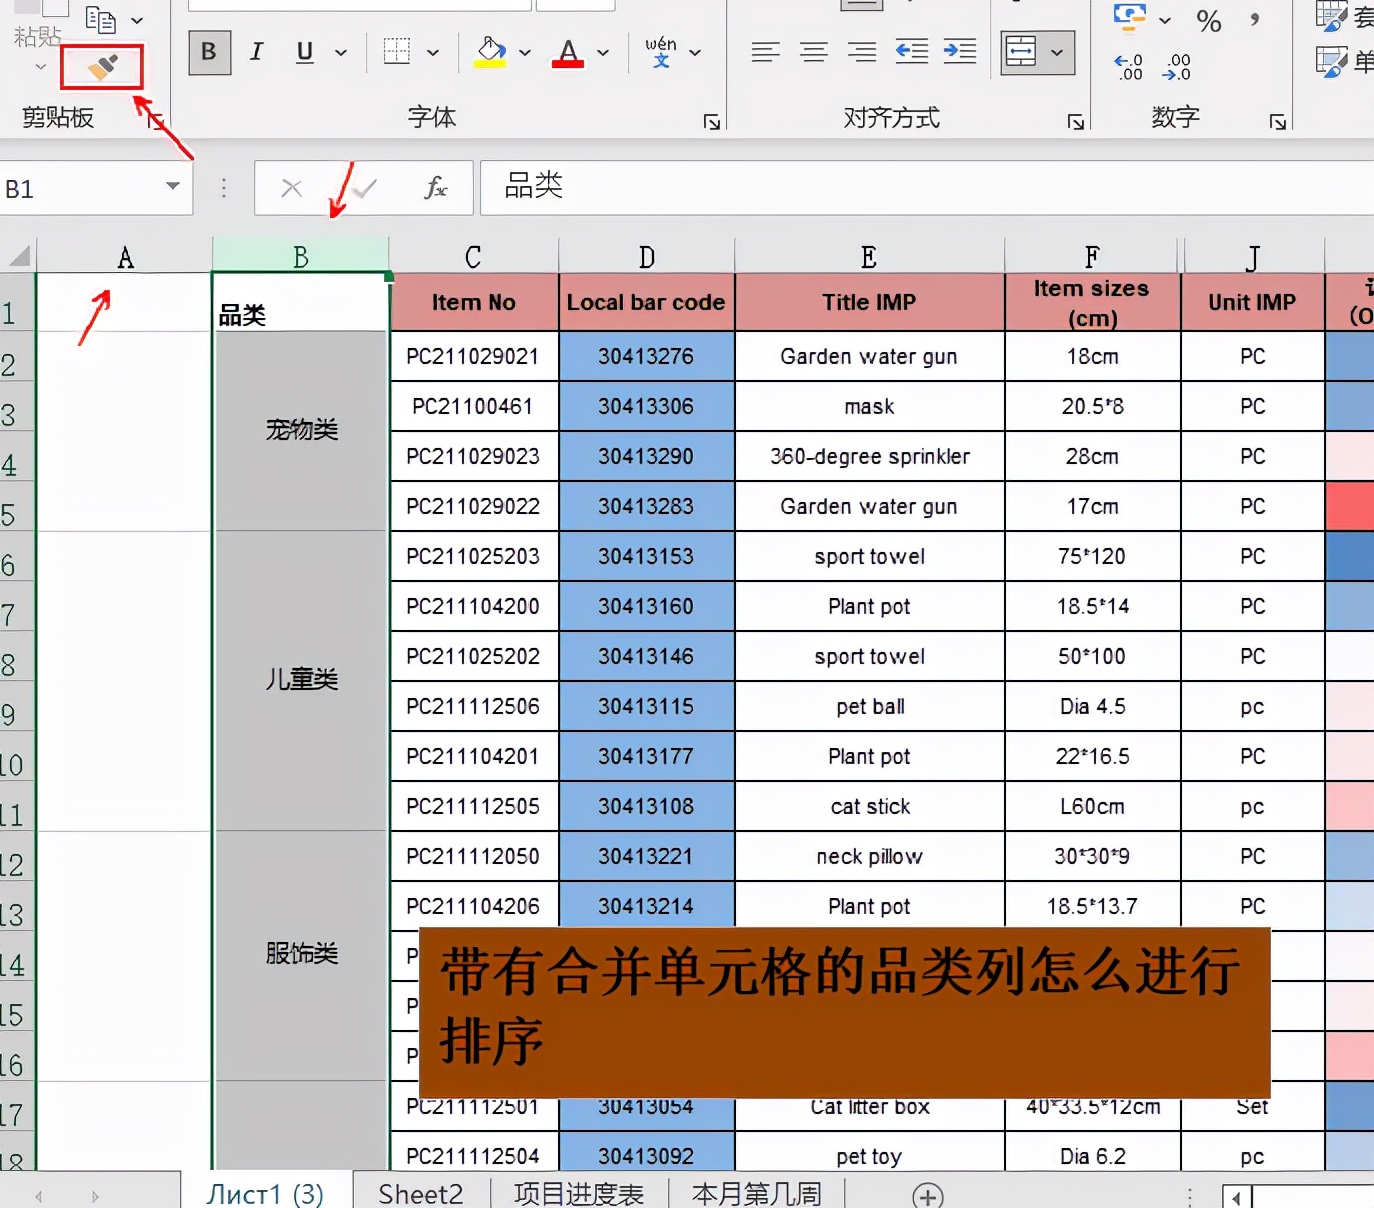
Task: Add a new worksheet with the plus button
Action: (927, 1193)
